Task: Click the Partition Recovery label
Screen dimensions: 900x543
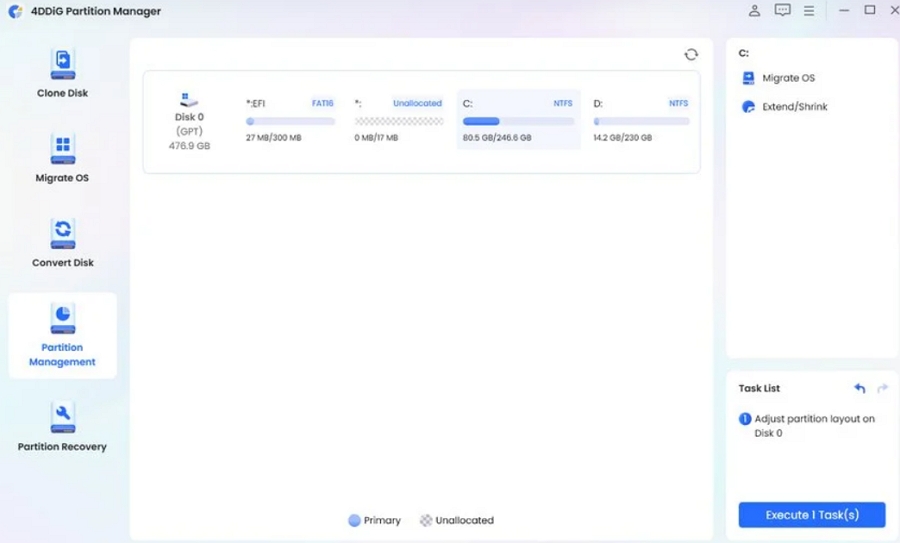Action: (x=63, y=447)
